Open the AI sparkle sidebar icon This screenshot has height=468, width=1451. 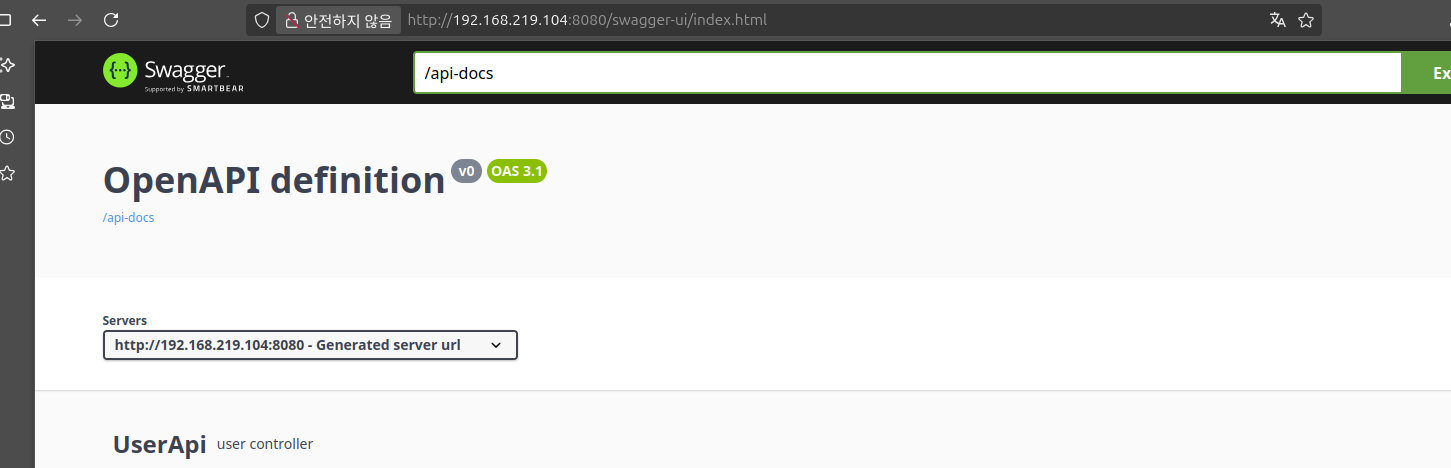7,65
